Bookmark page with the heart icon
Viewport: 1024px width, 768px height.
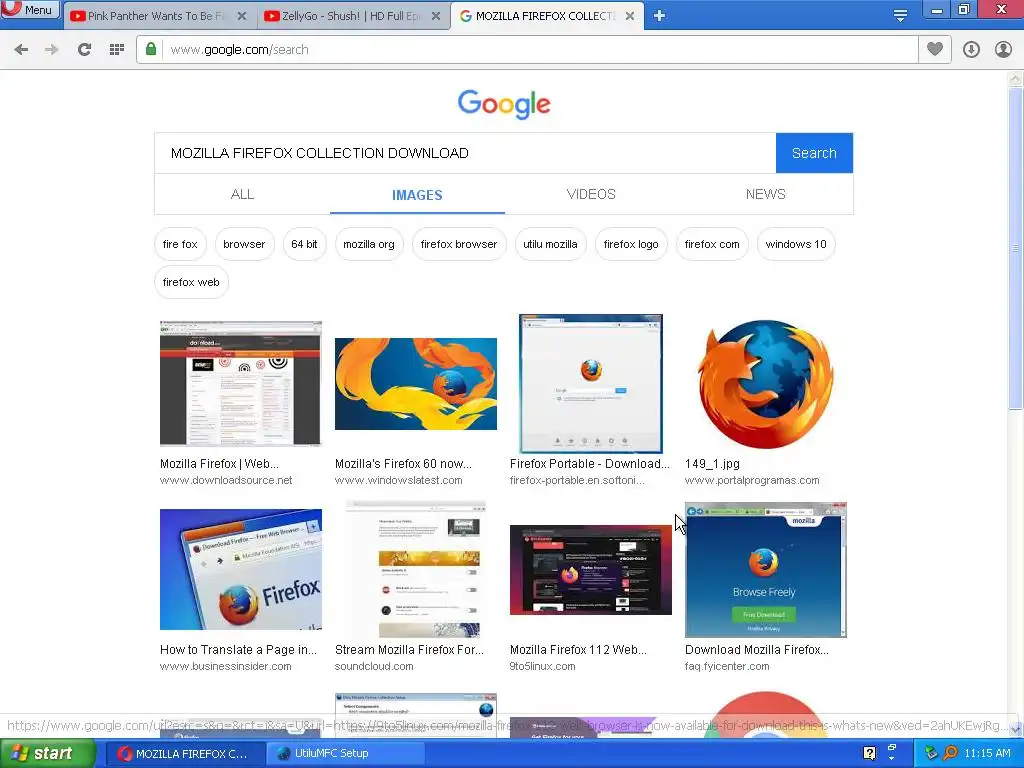click(x=935, y=50)
